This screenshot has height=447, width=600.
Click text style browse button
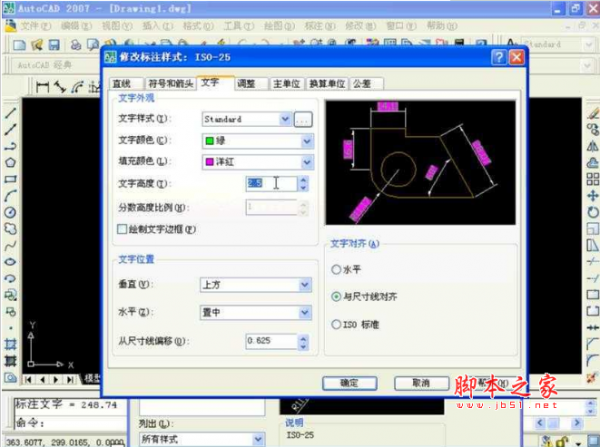coord(303,119)
